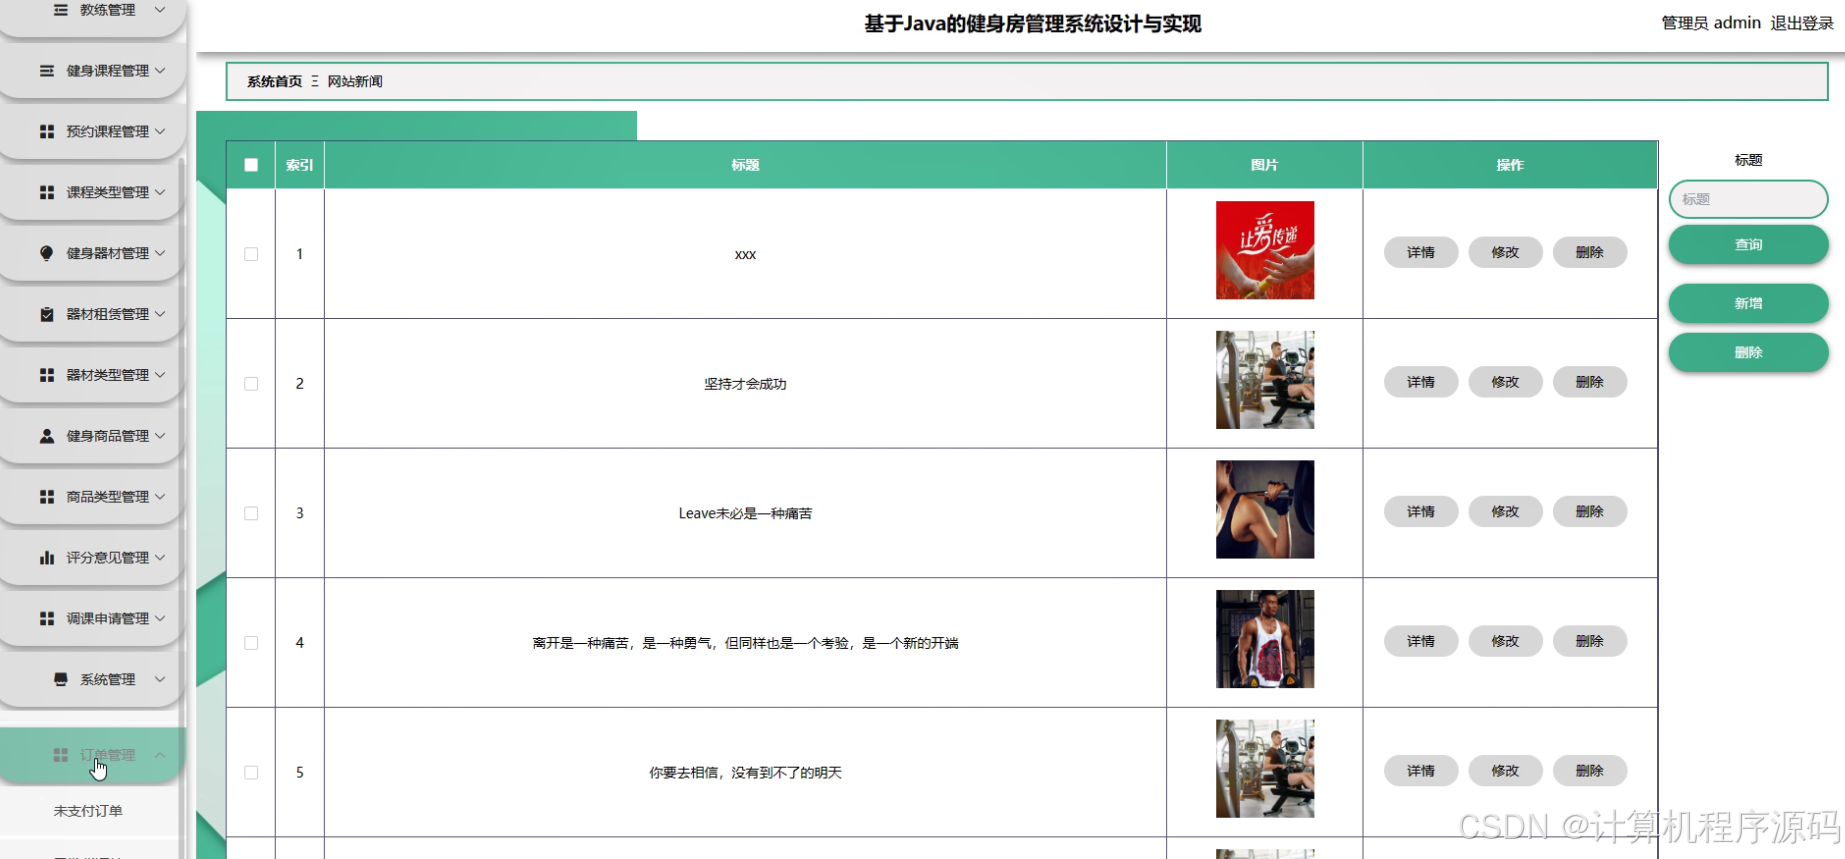Click the 器材类型管理 grid icon
Viewport: 1845px width, 859px height.
pyautogui.click(x=47, y=375)
